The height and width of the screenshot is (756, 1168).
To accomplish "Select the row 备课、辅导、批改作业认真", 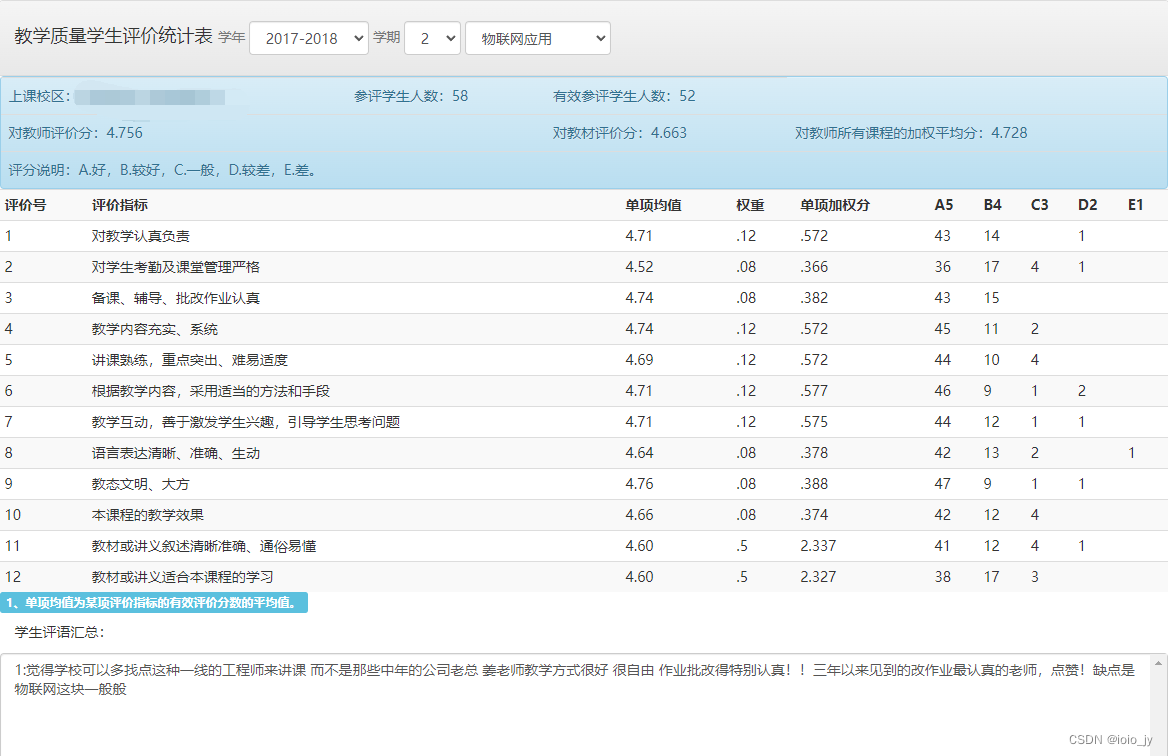I will pyautogui.click(x=584, y=298).
